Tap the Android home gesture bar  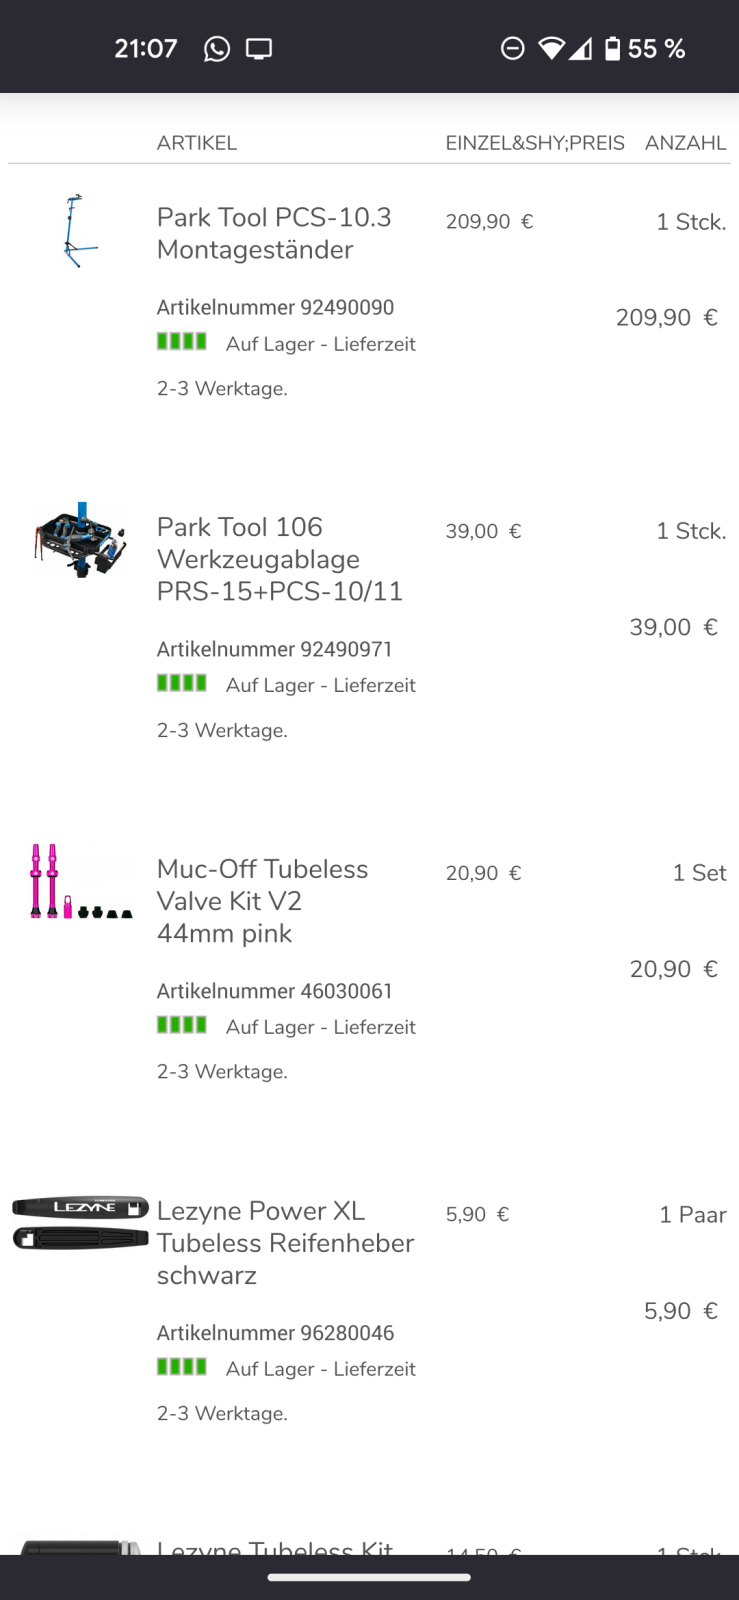369,1578
